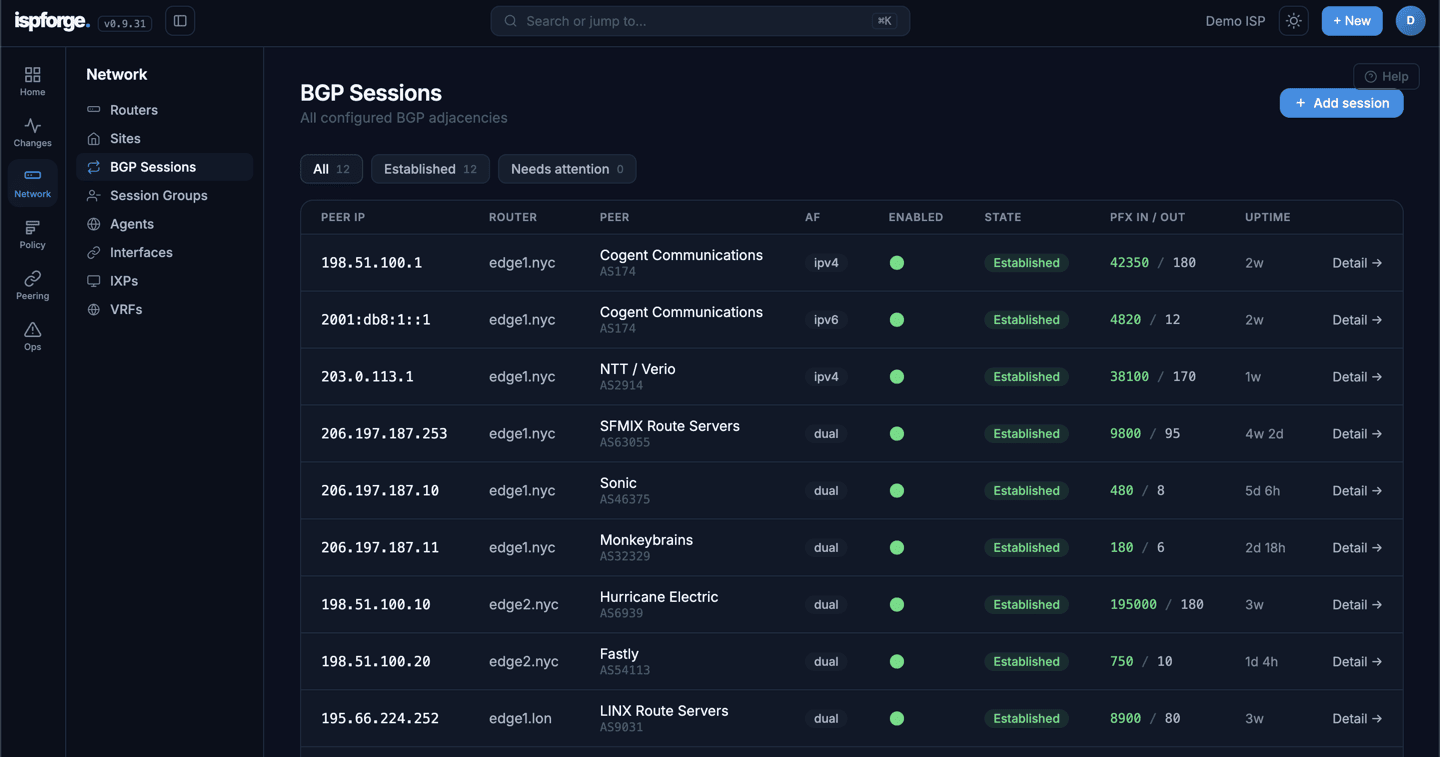Click prefix count 195000

tap(1133, 605)
